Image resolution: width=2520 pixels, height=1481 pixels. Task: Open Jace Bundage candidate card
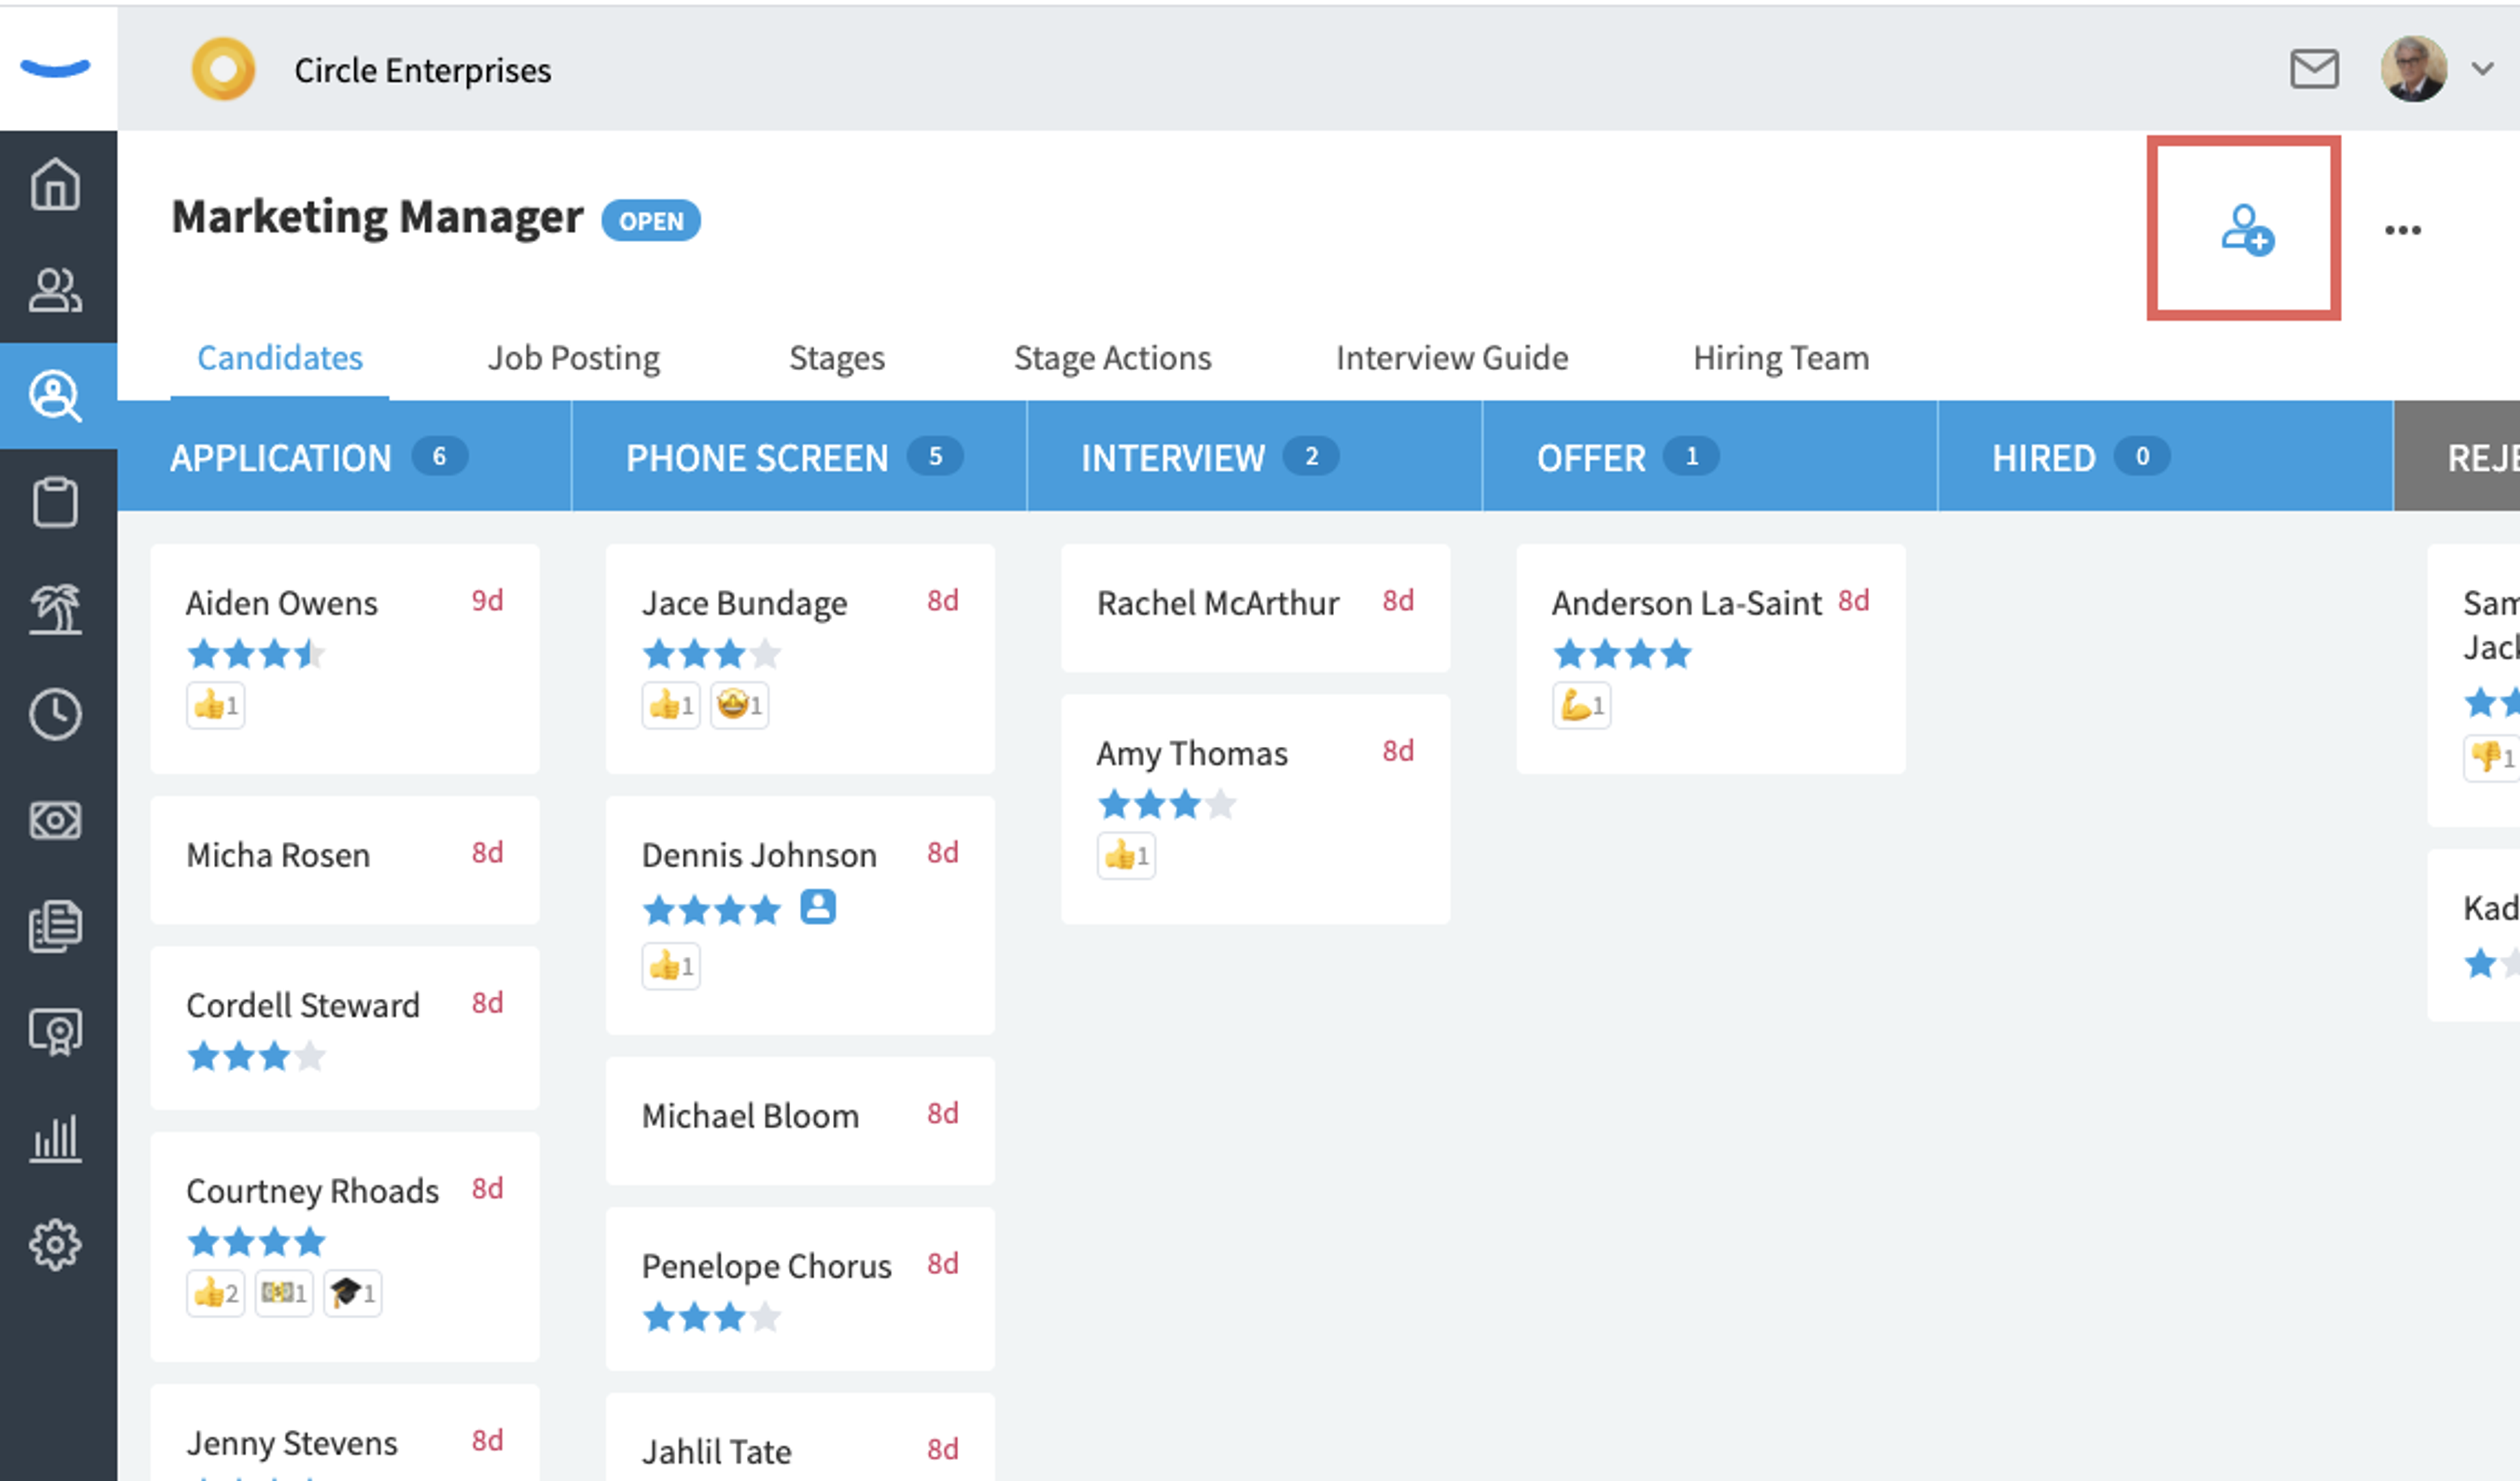tap(800, 659)
